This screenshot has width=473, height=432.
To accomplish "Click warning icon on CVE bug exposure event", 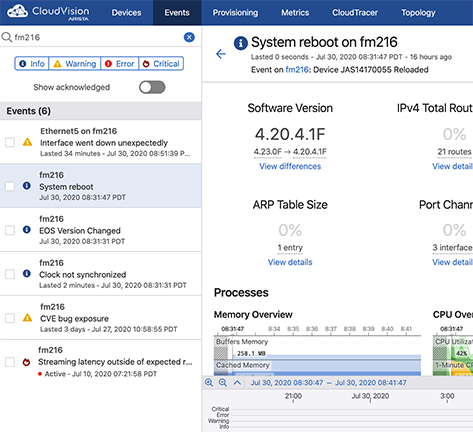I will [27, 318].
